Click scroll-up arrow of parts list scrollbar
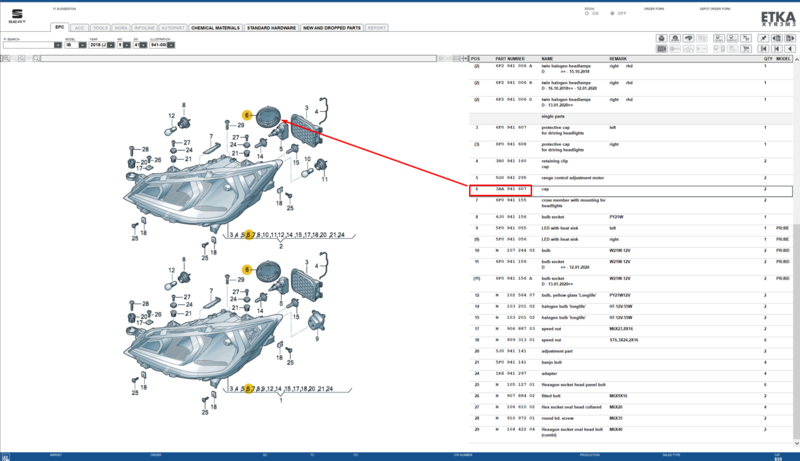 pyautogui.click(x=796, y=59)
